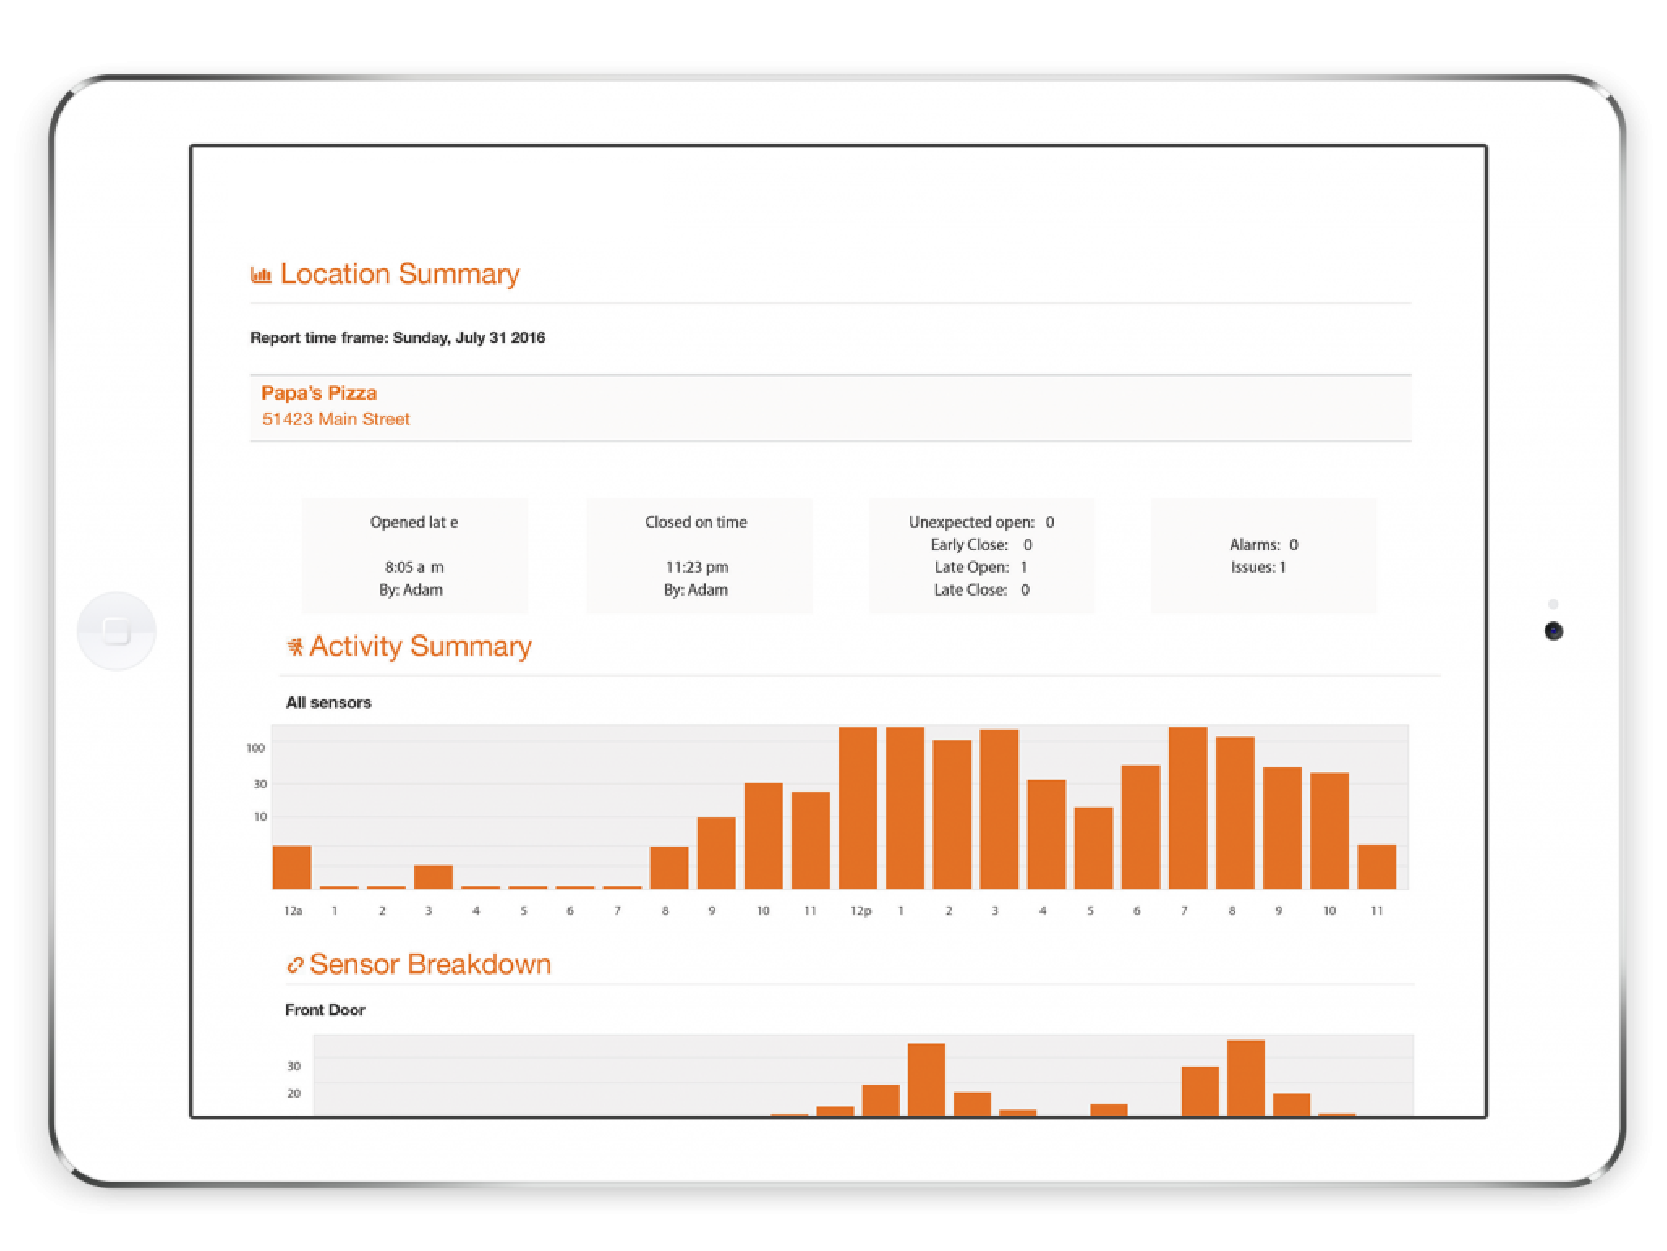1667x1251 pixels.
Task: Click the 10am bar in All sensors chart
Action: pyautogui.click(x=763, y=836)
